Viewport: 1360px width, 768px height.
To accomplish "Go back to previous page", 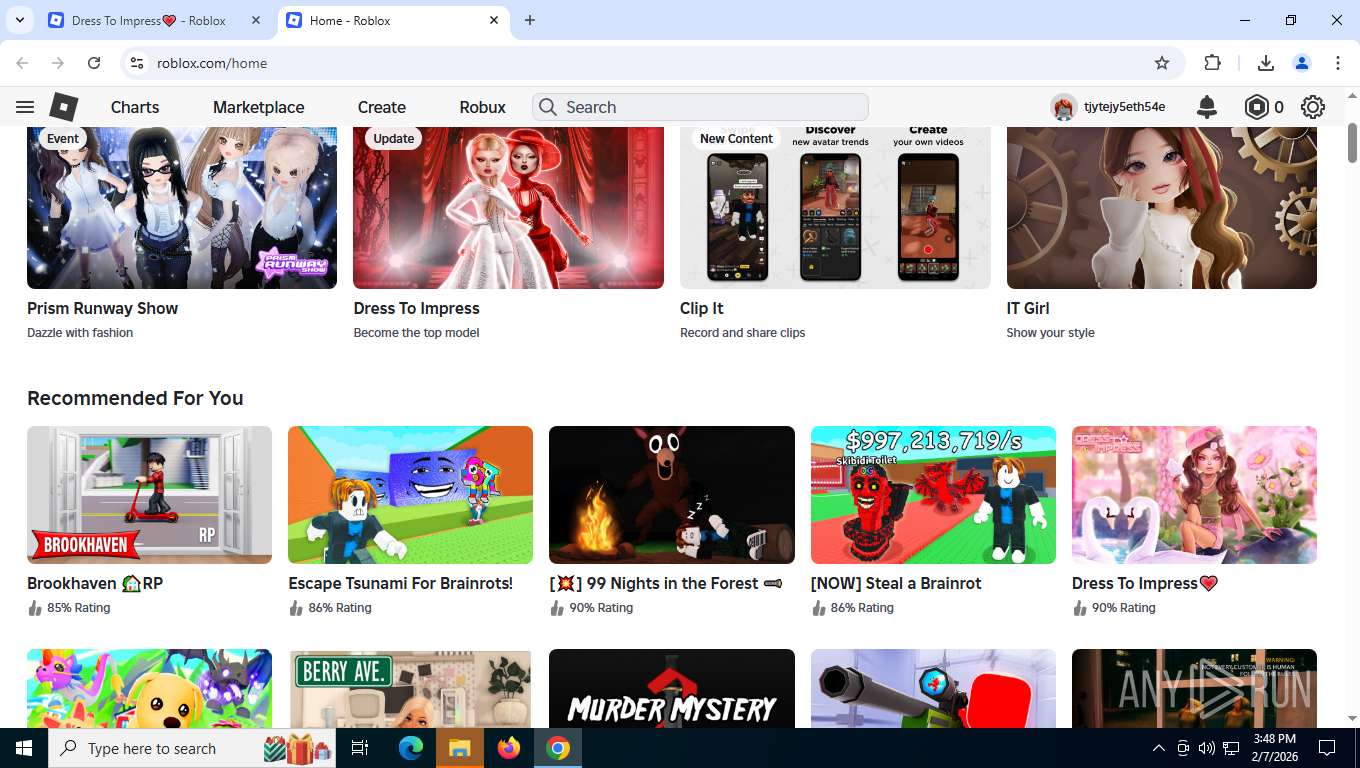I will coord(22,63).
